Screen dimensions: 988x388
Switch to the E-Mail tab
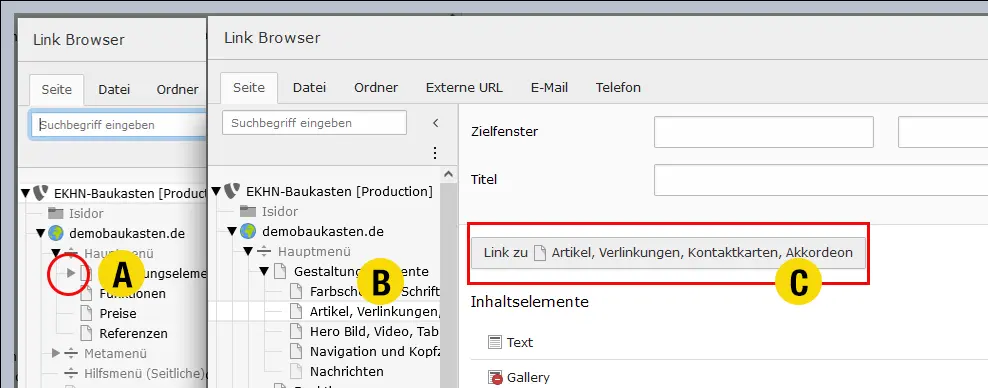[x=549, y=88]
